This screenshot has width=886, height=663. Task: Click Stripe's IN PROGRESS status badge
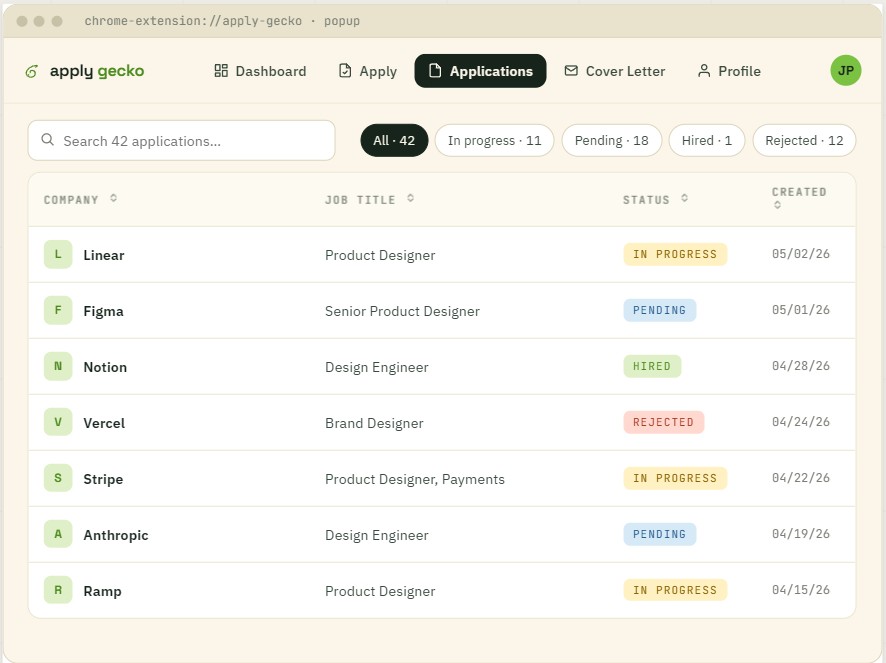click(x=675, y=478)
